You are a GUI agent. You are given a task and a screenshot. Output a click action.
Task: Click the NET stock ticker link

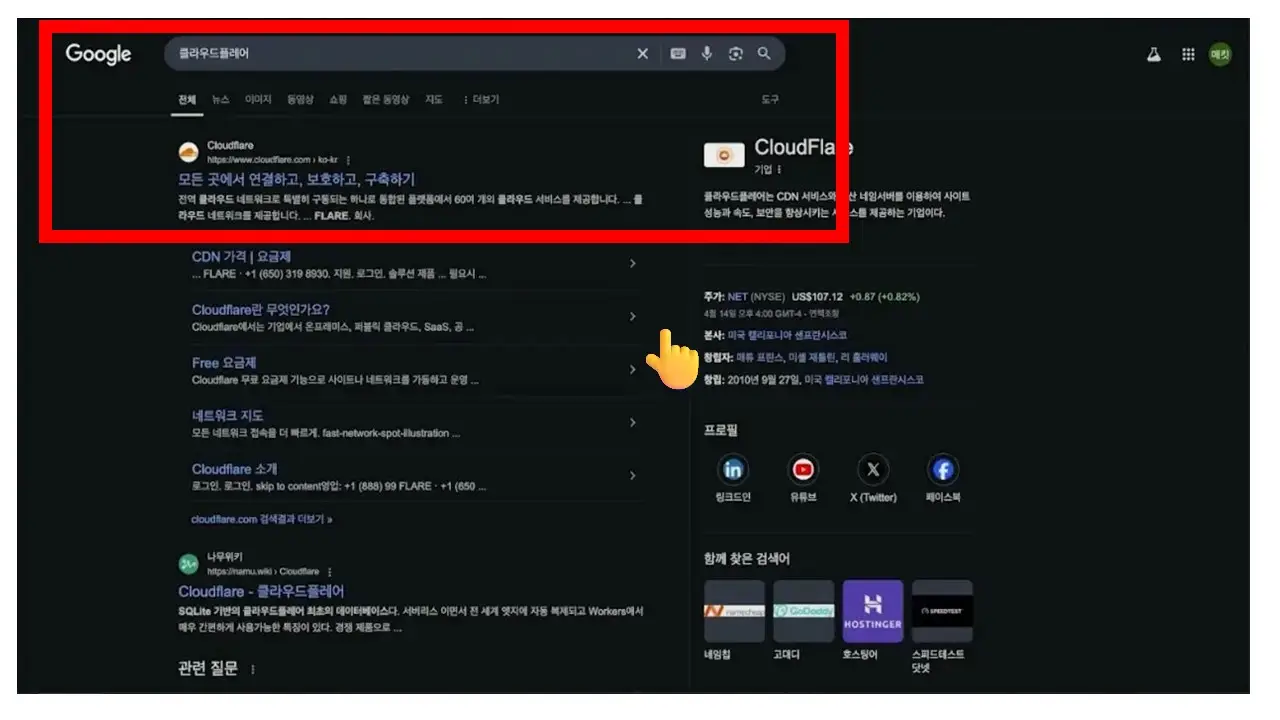click(x=737, y=297)
